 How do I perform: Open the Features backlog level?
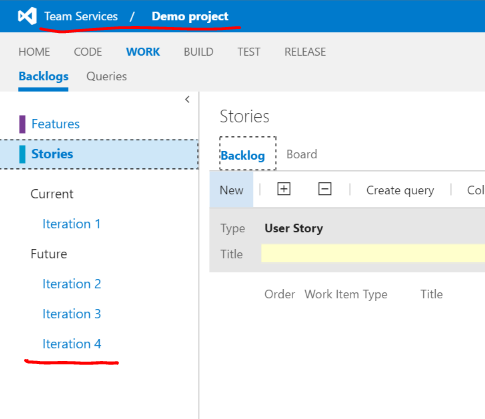55,124
